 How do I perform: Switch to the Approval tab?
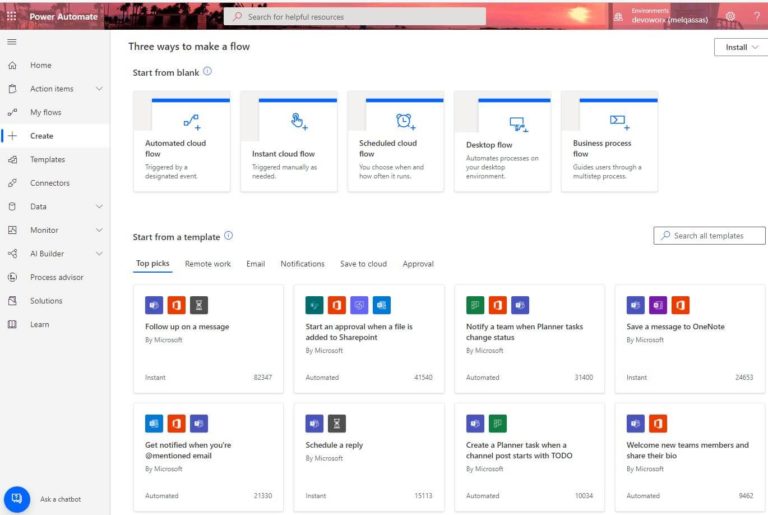point(418,264)
